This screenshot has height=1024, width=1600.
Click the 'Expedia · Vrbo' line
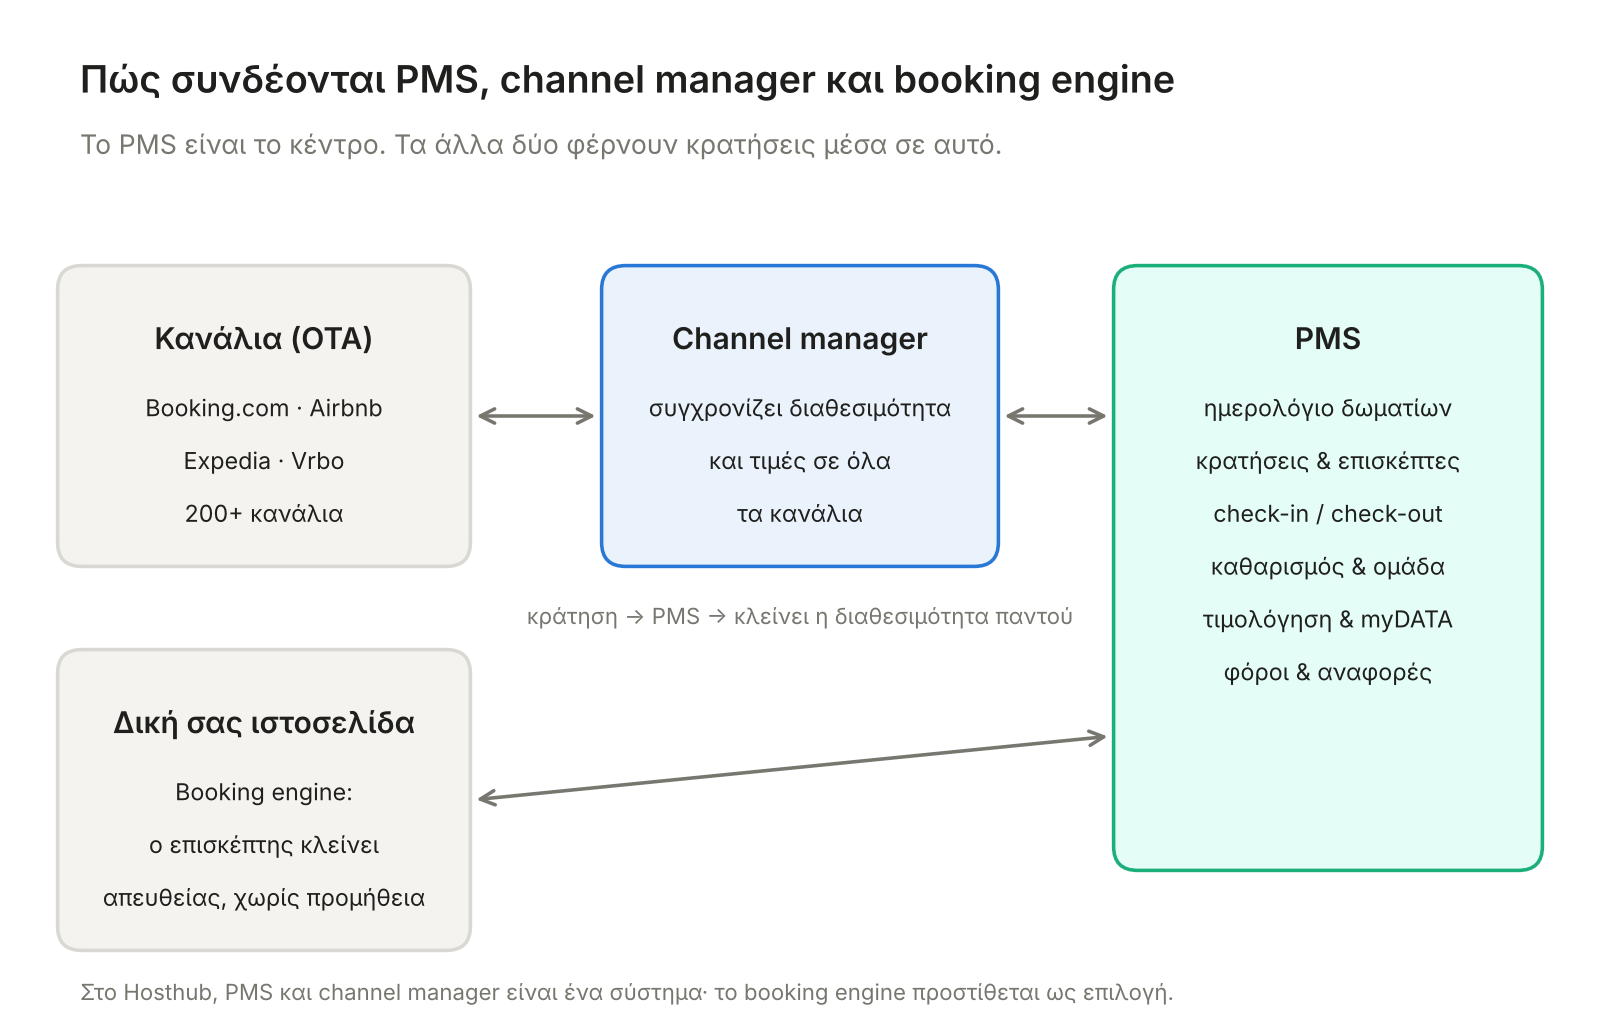(264, 461)
